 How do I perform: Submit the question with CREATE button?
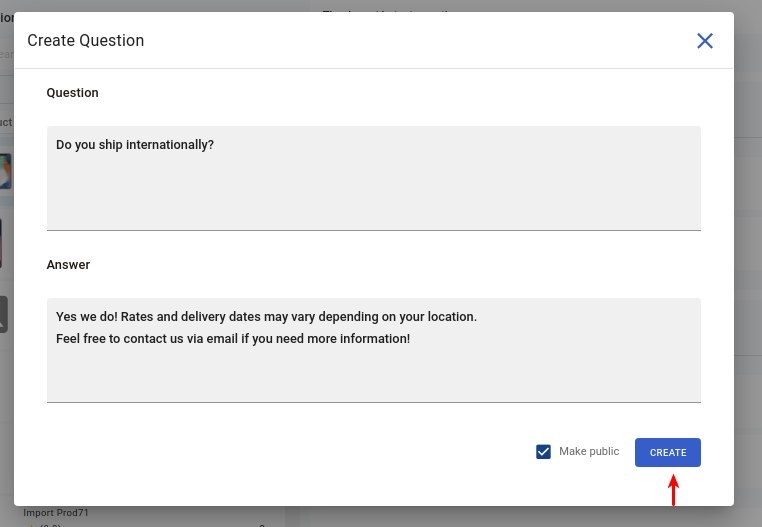tap(668, 453)
